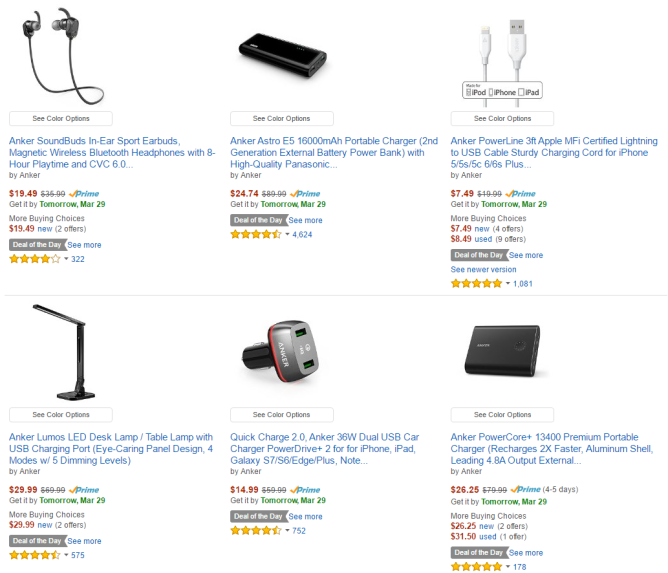Expand rating dropdown arrow beside 4,624 reviews
The image size is (668, 573).
coord(287,234)
